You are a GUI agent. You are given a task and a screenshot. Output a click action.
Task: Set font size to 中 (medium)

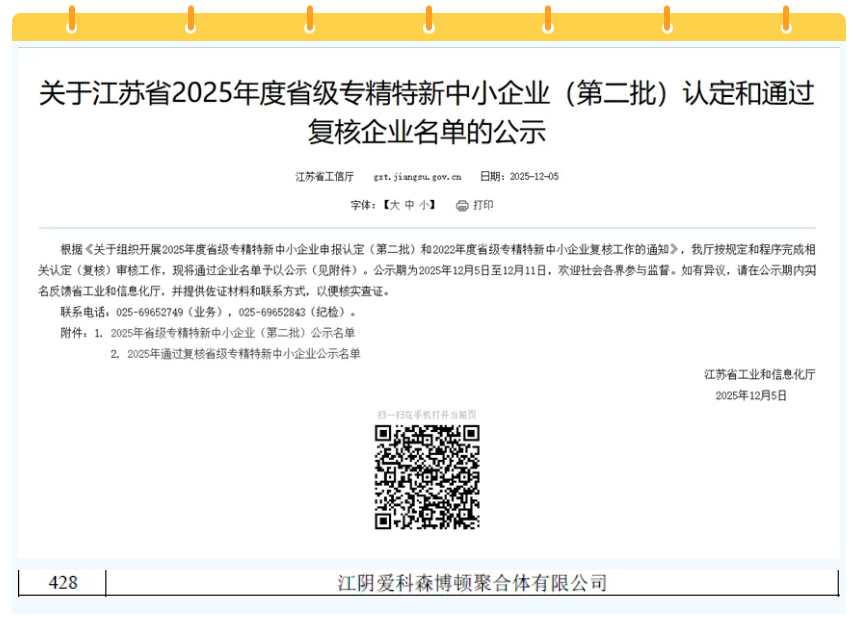click(x=409, y=206)
